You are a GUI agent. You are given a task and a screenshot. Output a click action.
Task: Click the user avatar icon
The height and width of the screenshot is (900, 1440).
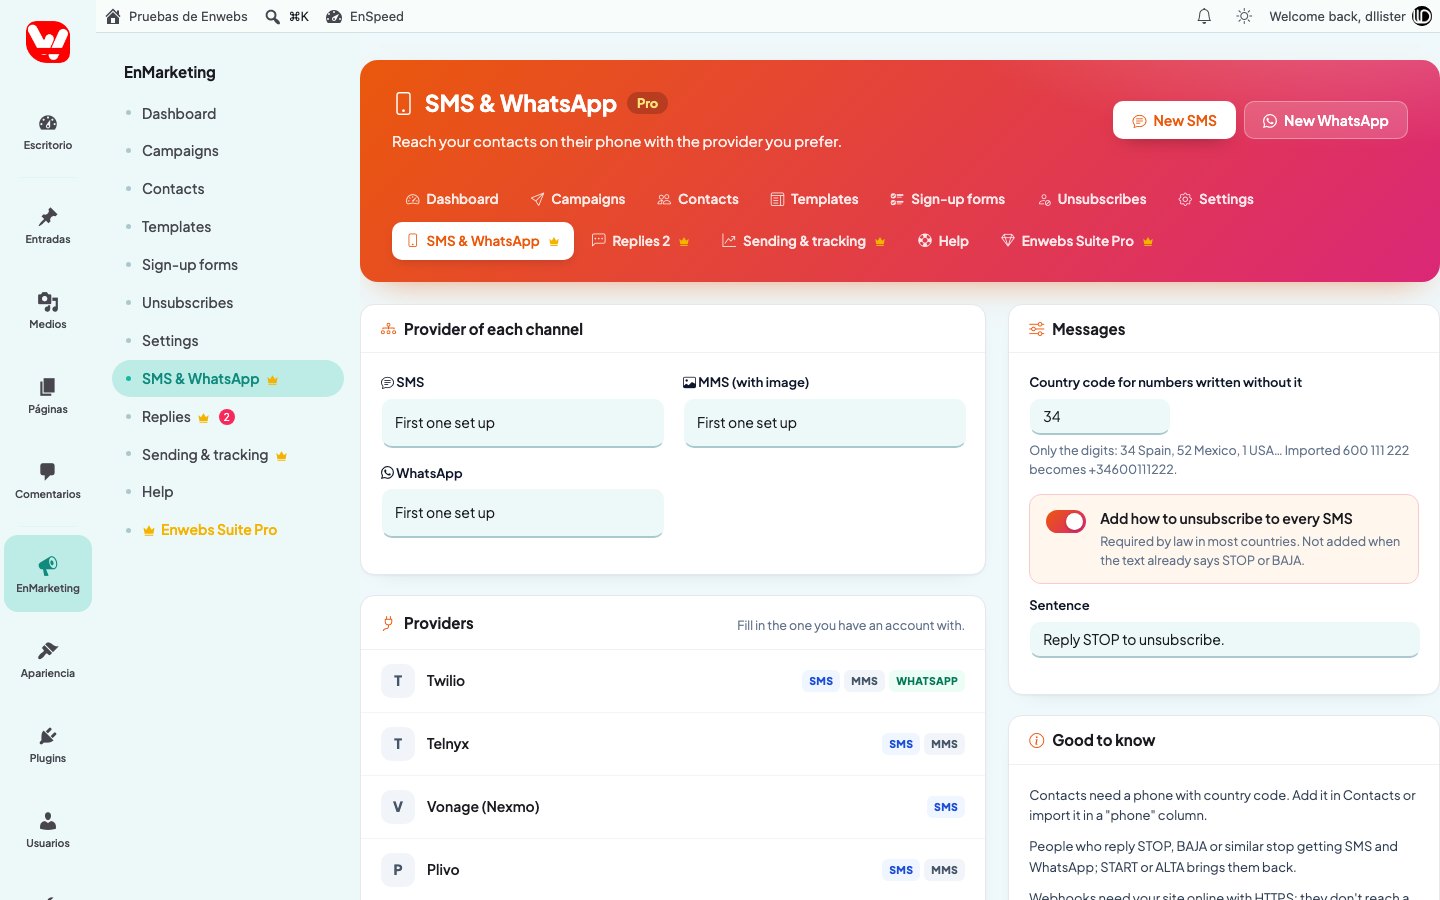[1422, 16]
